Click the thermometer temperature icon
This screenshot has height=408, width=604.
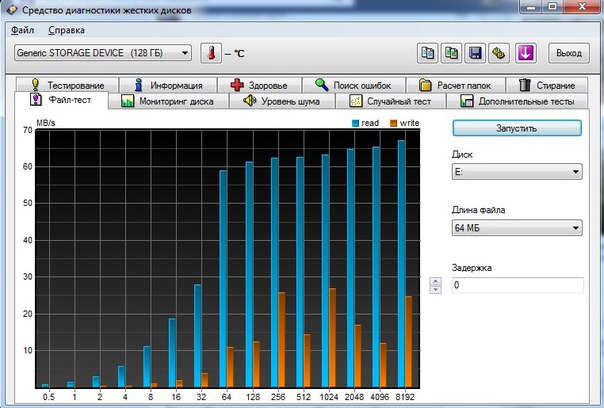(x=211, y=52)
